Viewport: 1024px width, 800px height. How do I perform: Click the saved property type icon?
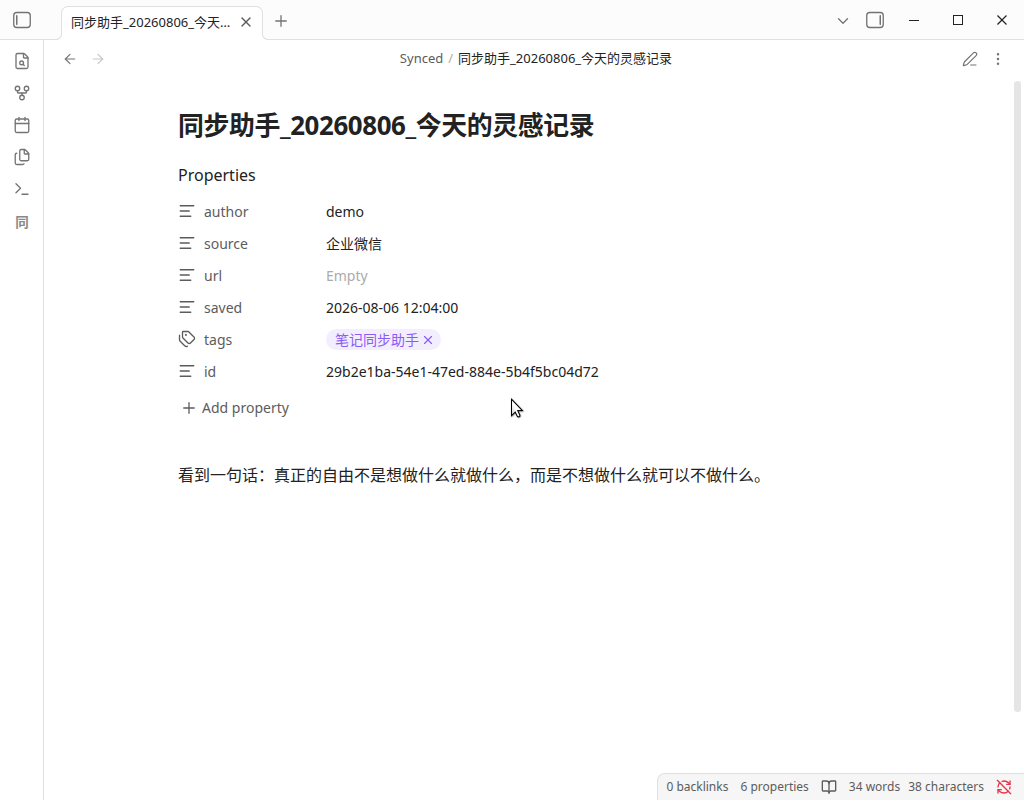(187, 308)
